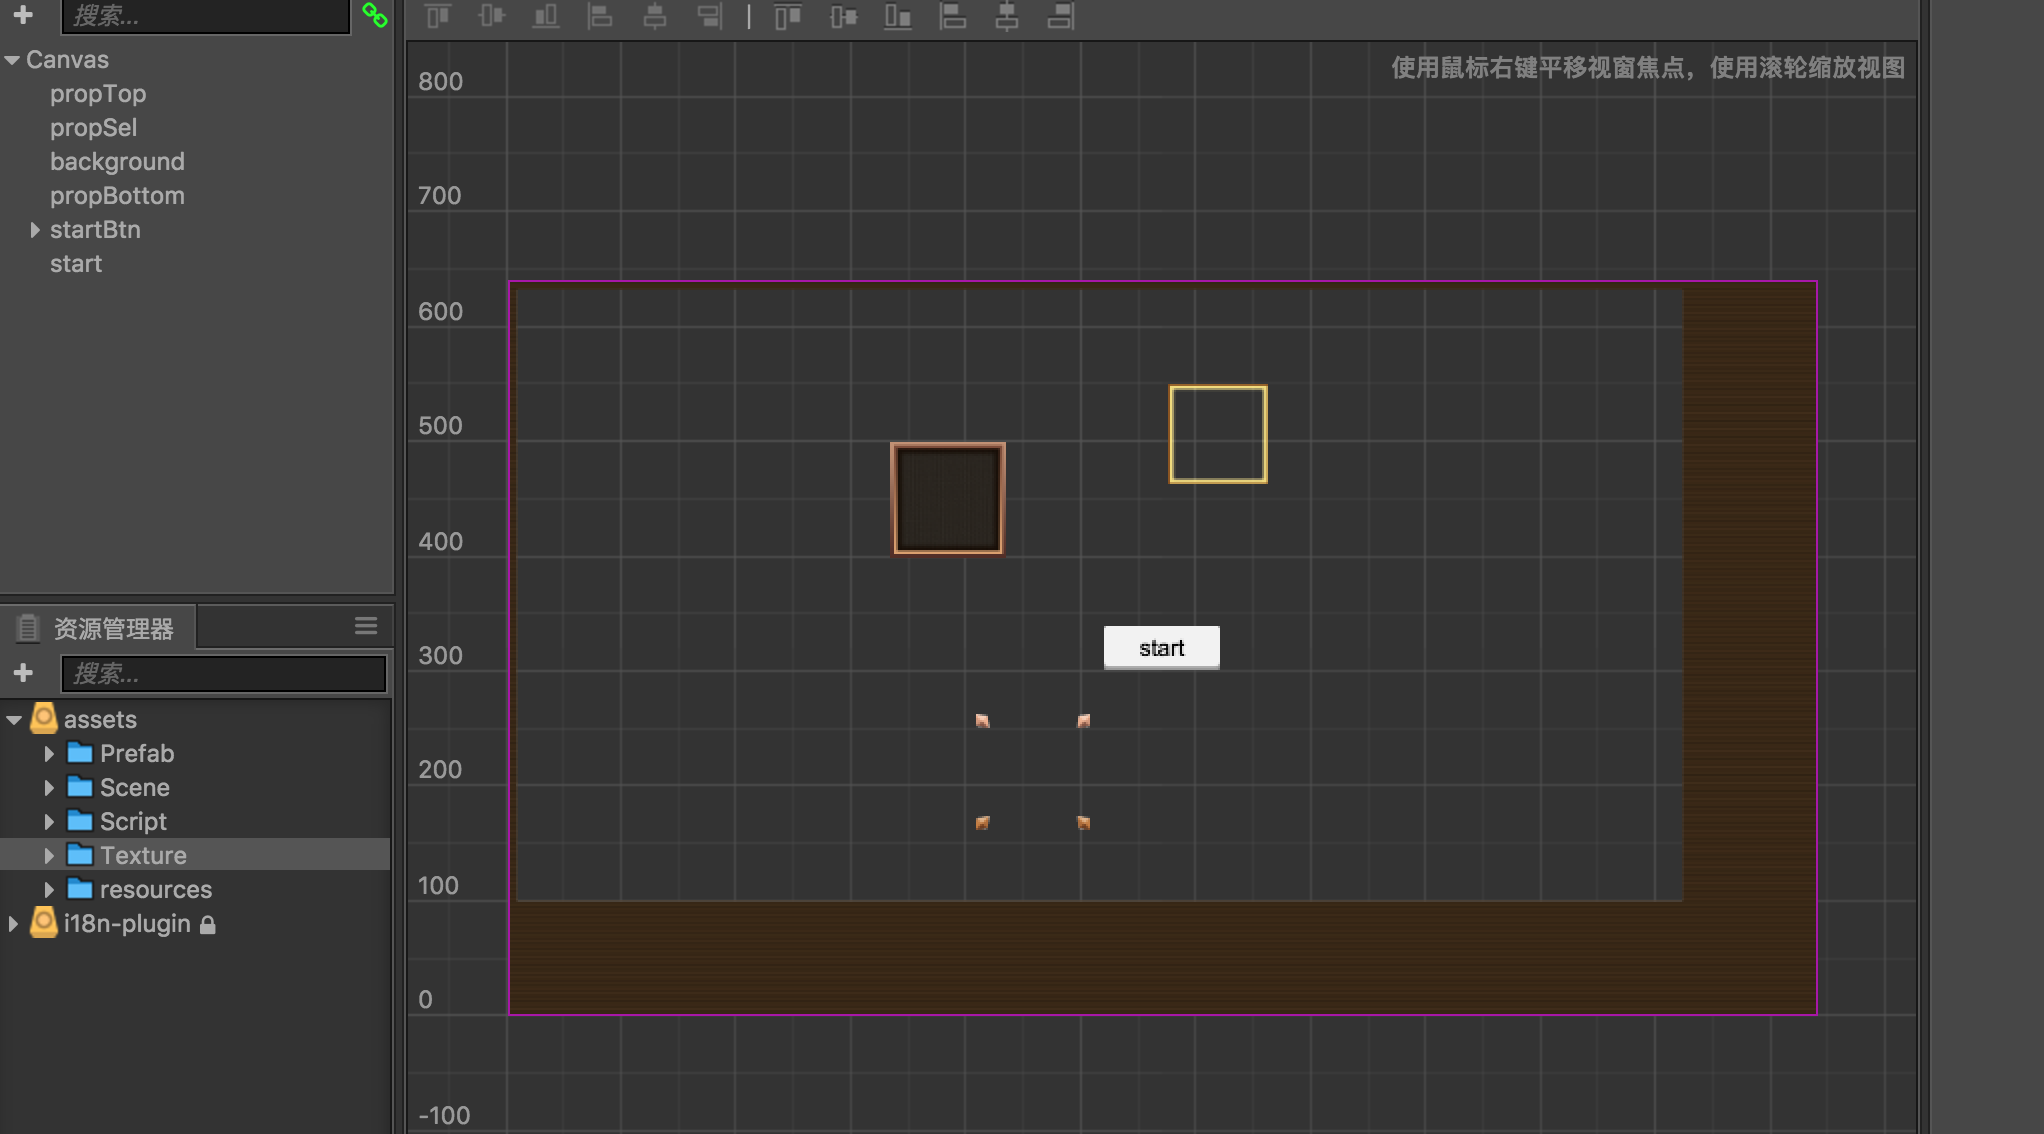
Task: Click the start button in the scene
Action: pyautogui.click(x=1161, y=648)
